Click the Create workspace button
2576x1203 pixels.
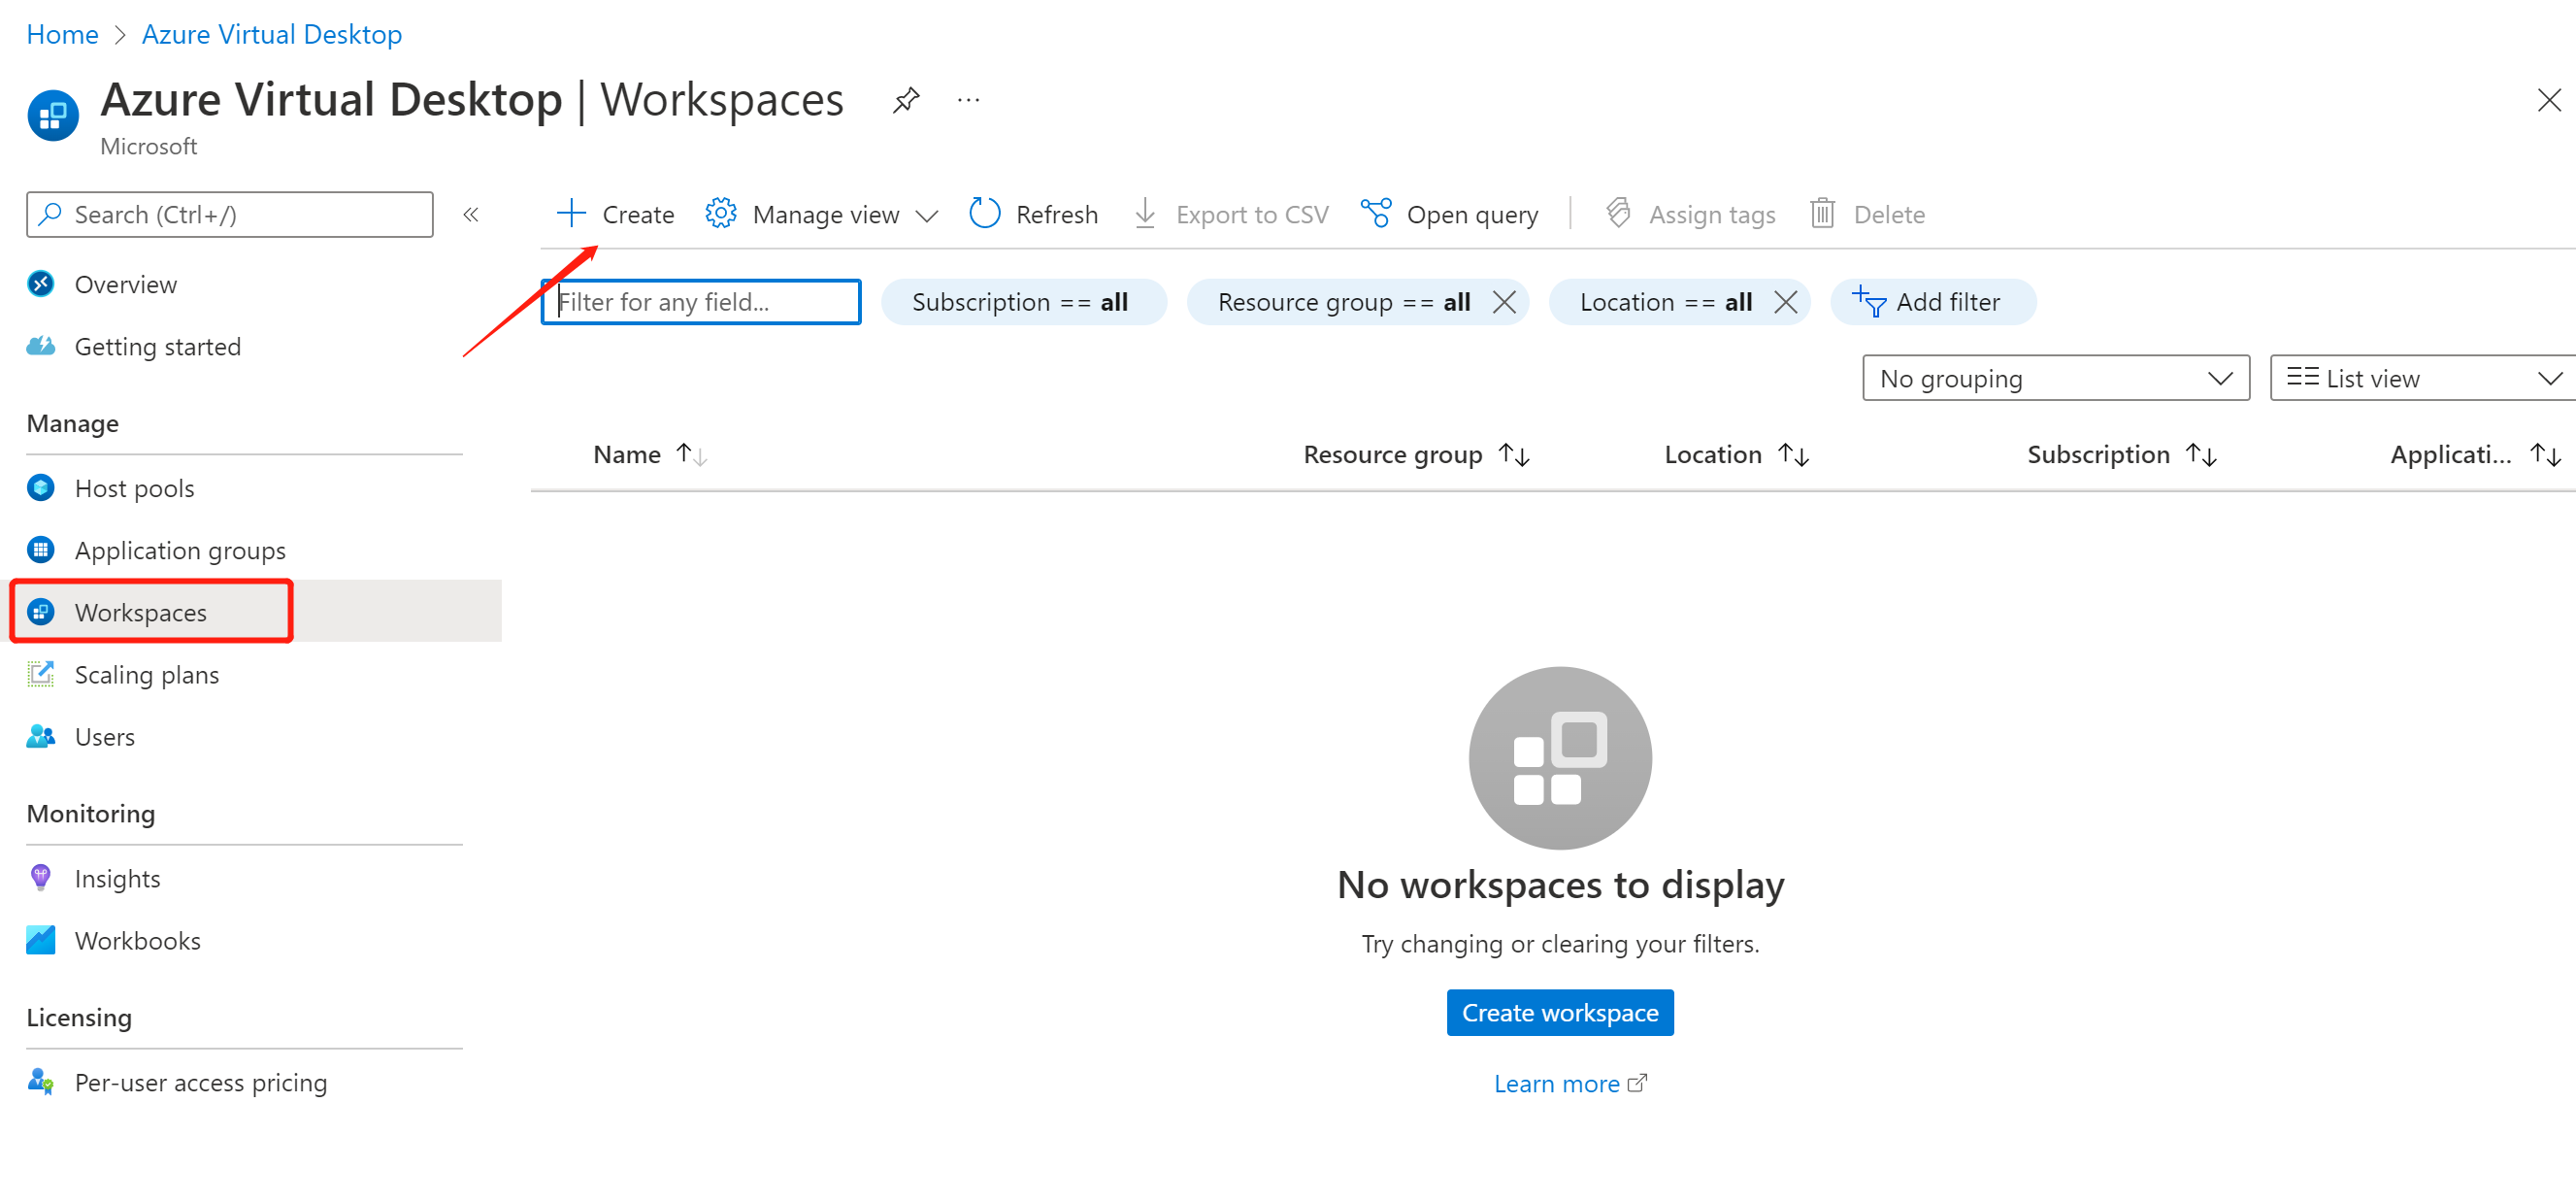(x=1560, y=1013)
